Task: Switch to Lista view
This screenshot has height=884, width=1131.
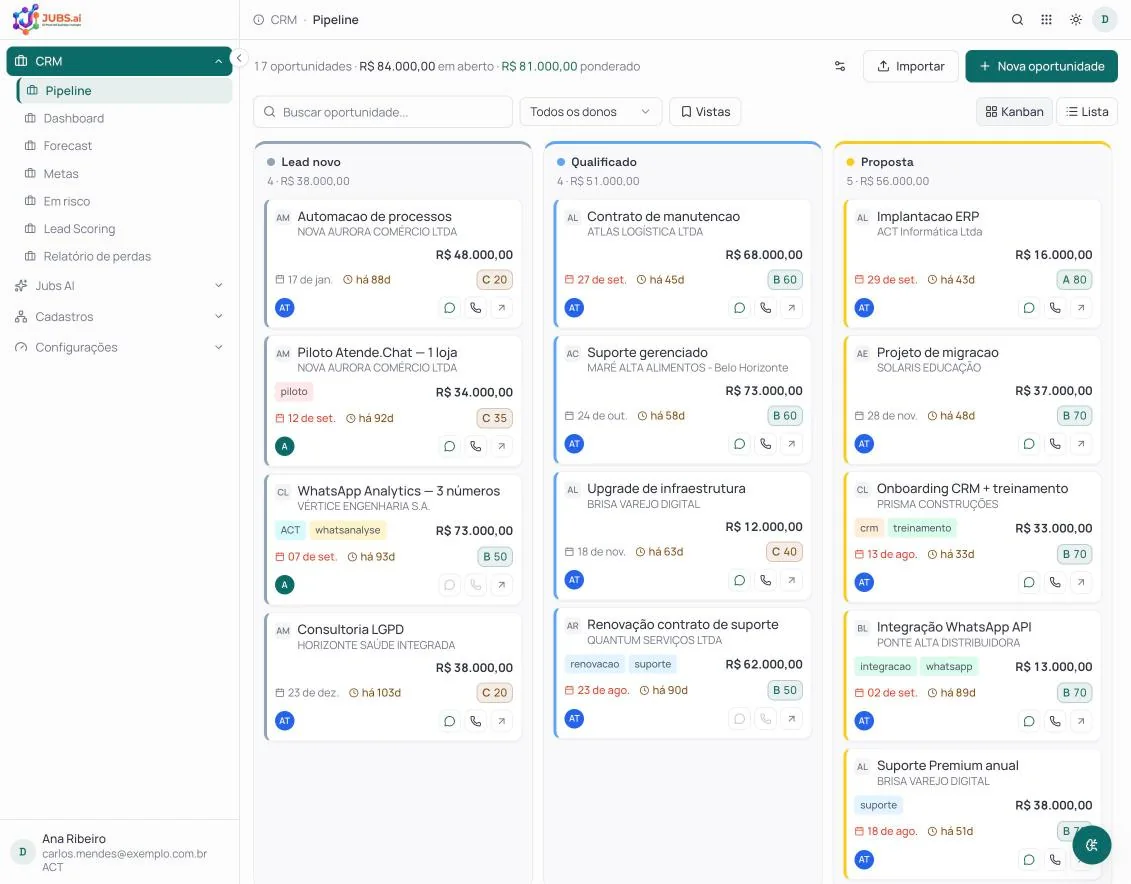Action: [x=1087, y=112]
